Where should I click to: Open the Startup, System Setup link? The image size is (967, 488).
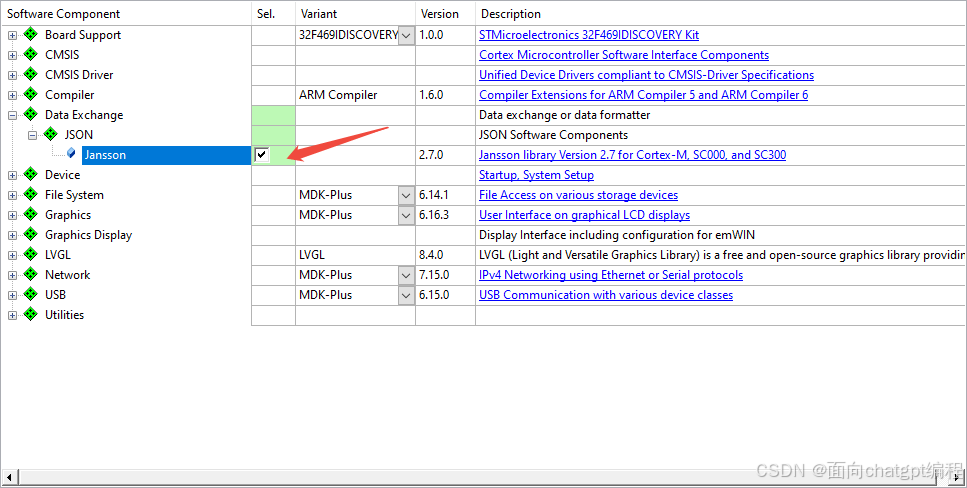537,175
